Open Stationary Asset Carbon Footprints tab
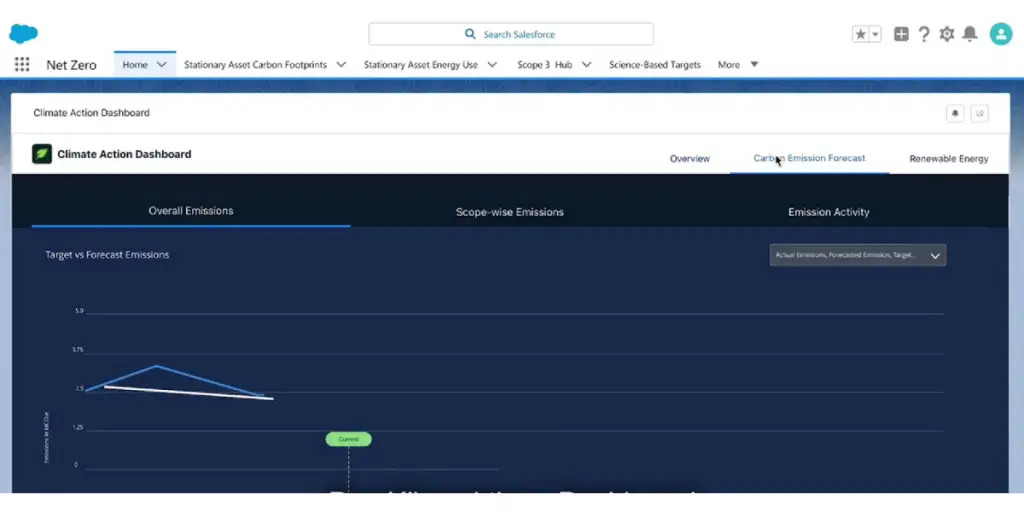The image size is (1024, 512). coord(255,65)
